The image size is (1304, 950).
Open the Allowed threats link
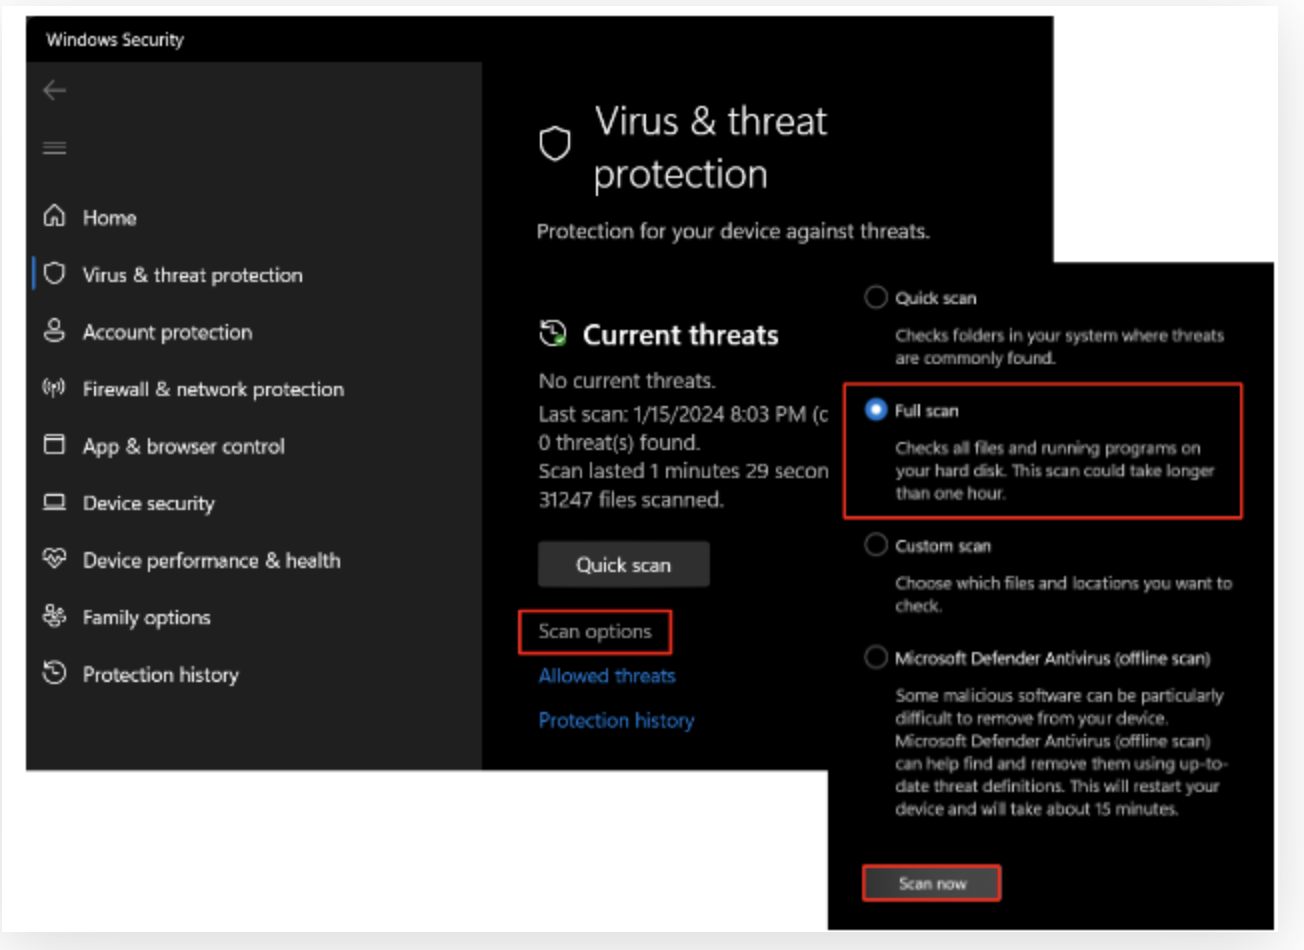coord(606,675)
